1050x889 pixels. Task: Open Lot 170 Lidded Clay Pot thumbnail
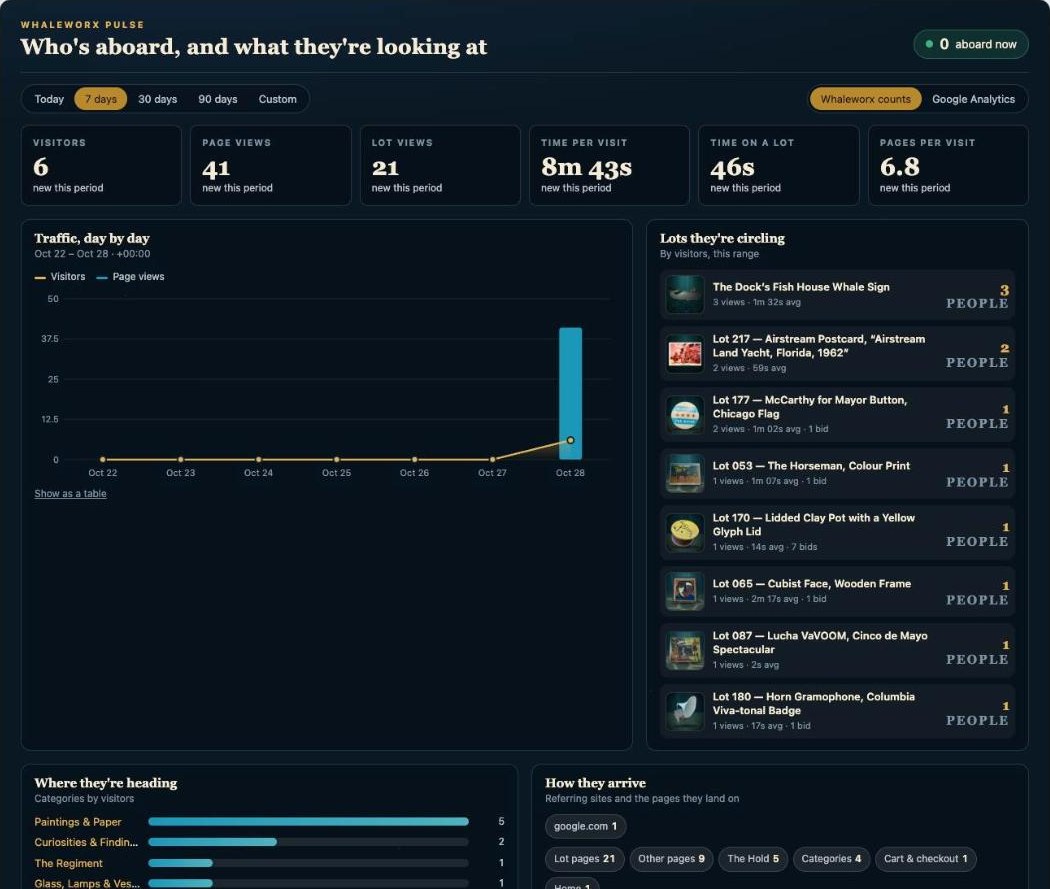click(x=685, y=533)
